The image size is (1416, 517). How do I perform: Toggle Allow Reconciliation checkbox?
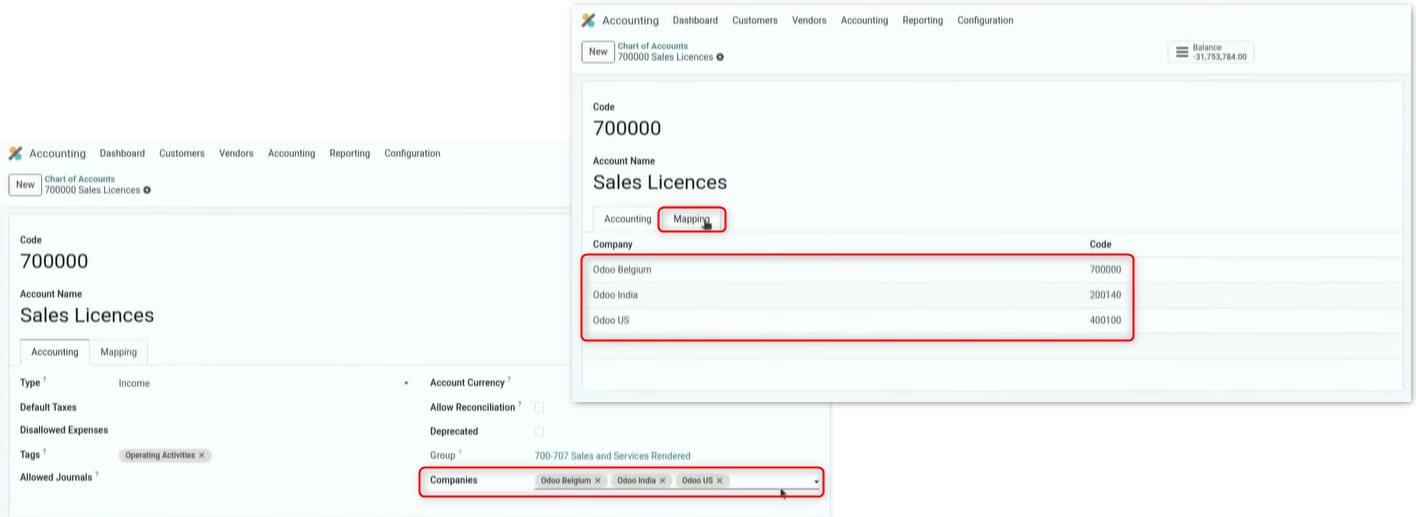(540, 407)
